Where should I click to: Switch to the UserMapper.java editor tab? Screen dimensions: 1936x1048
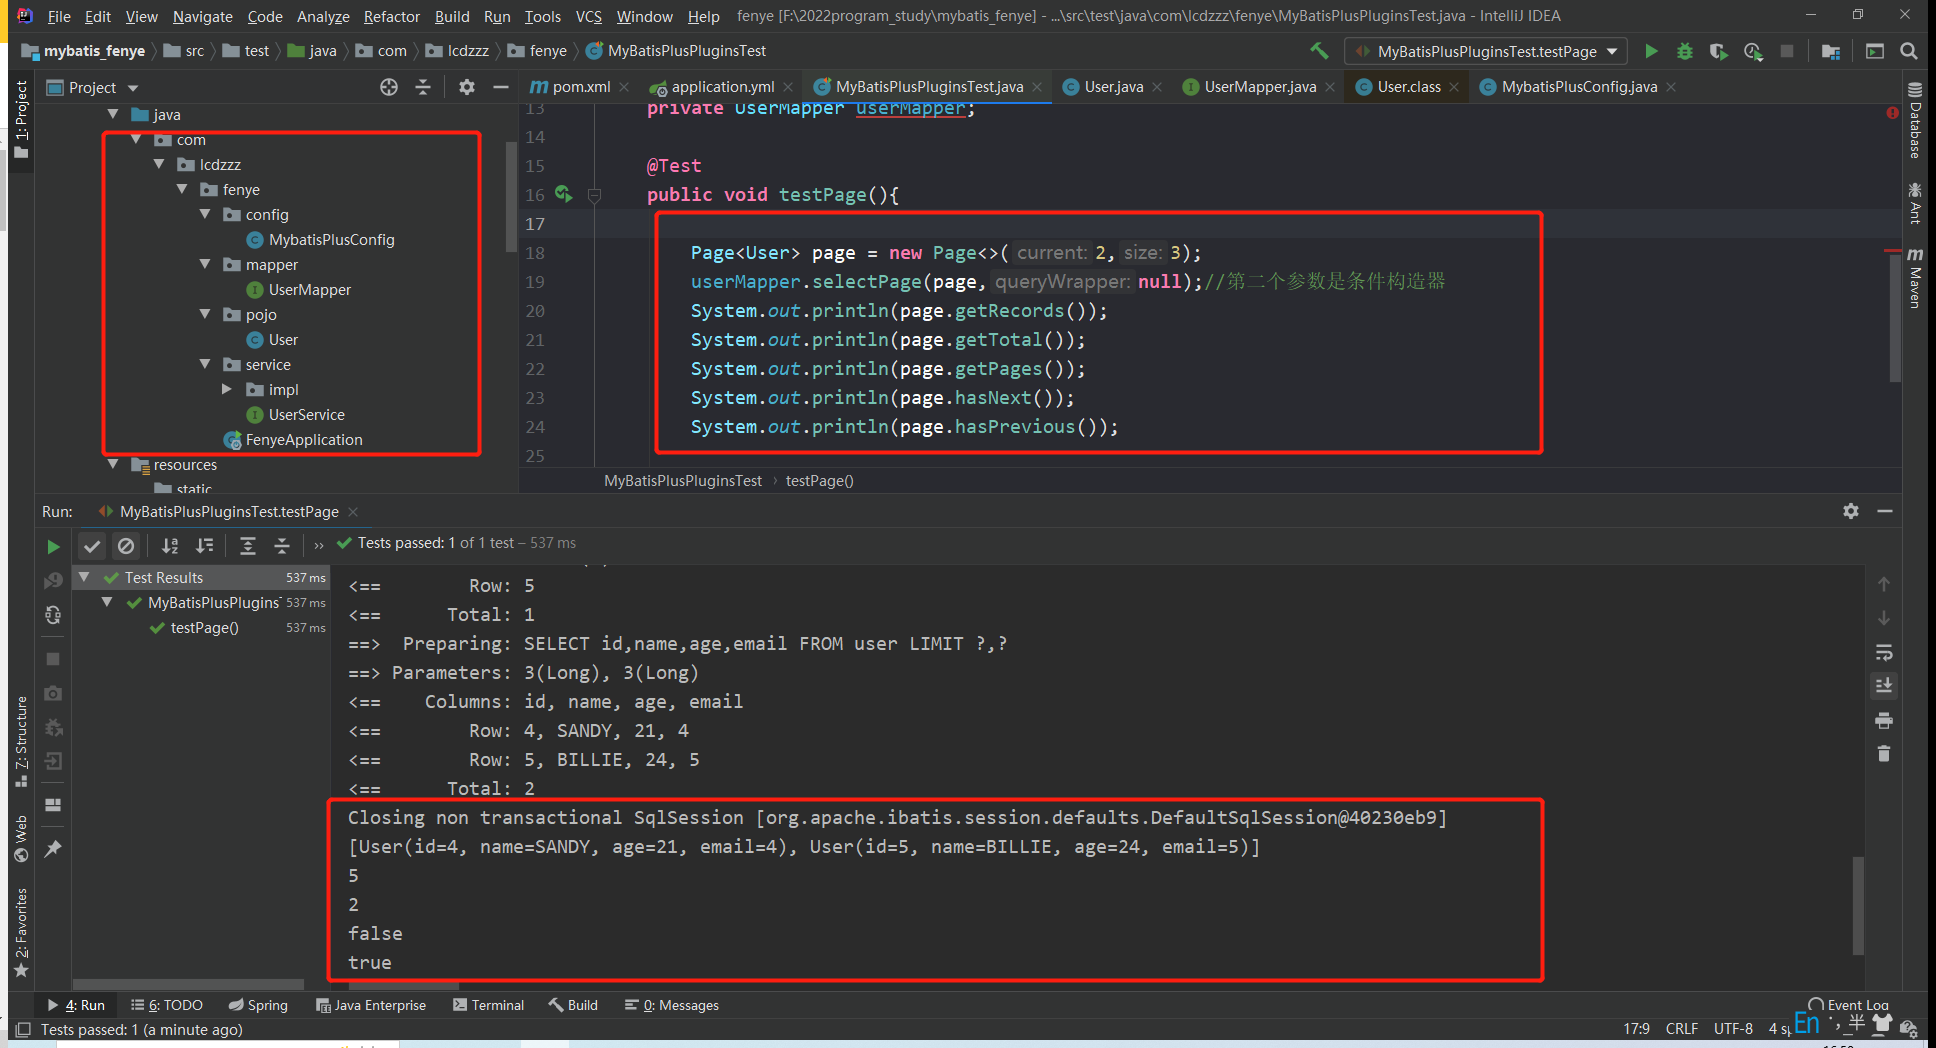click(1260, 87)
